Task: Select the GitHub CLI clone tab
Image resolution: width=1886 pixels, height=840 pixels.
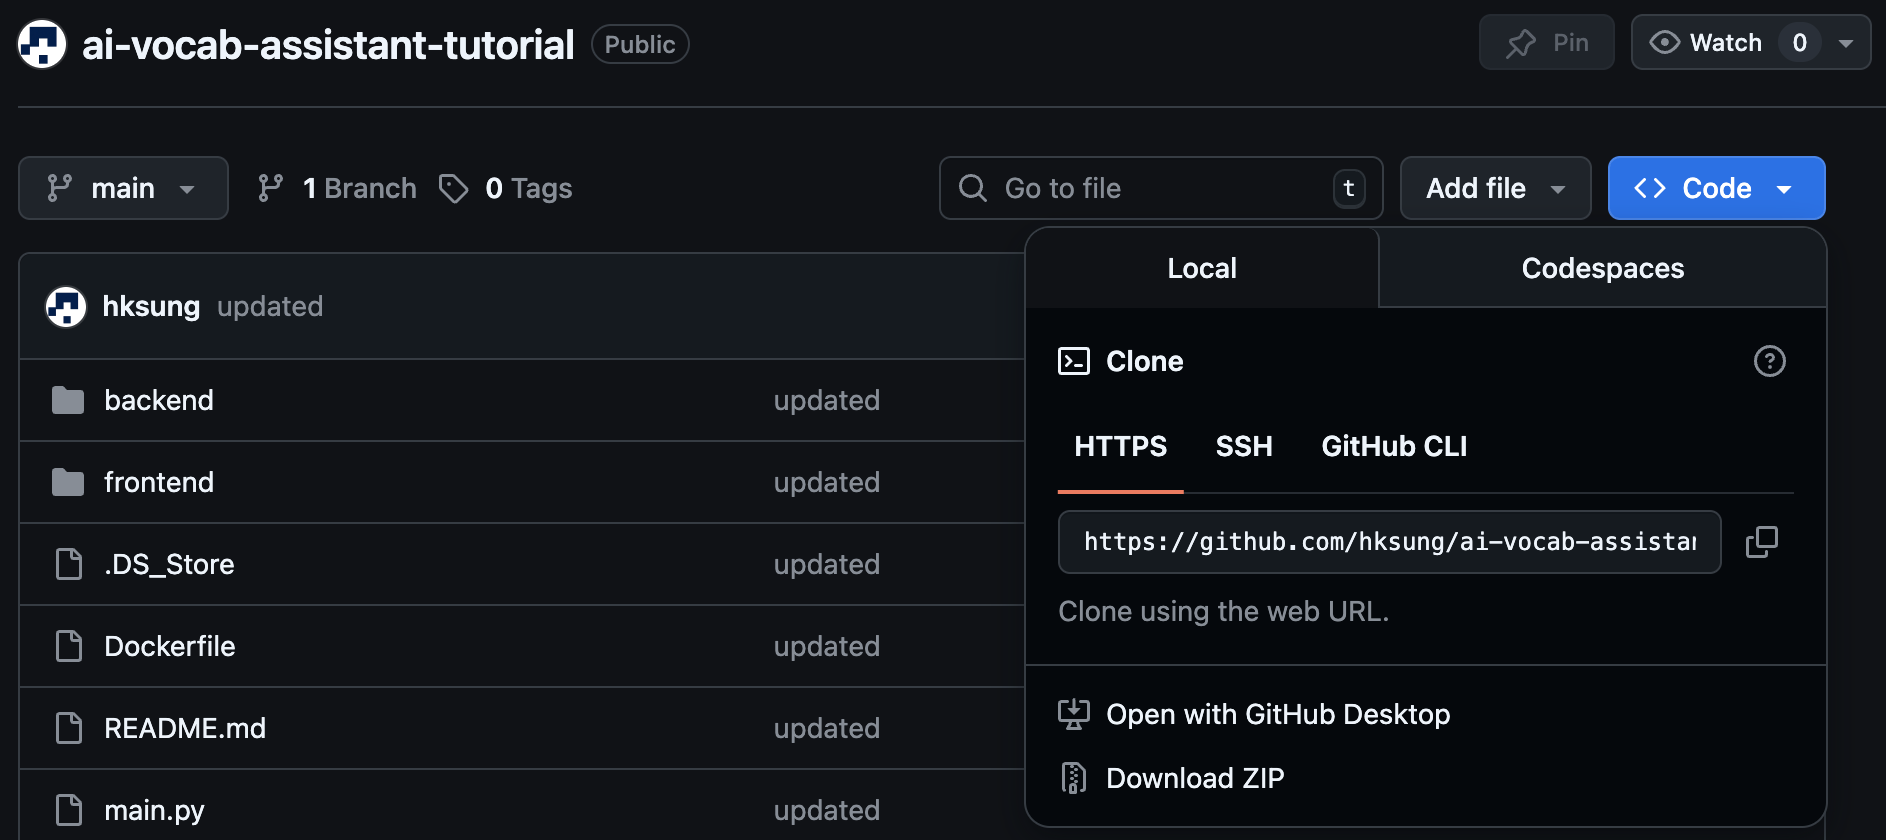Action: (x=1394, y=446)
